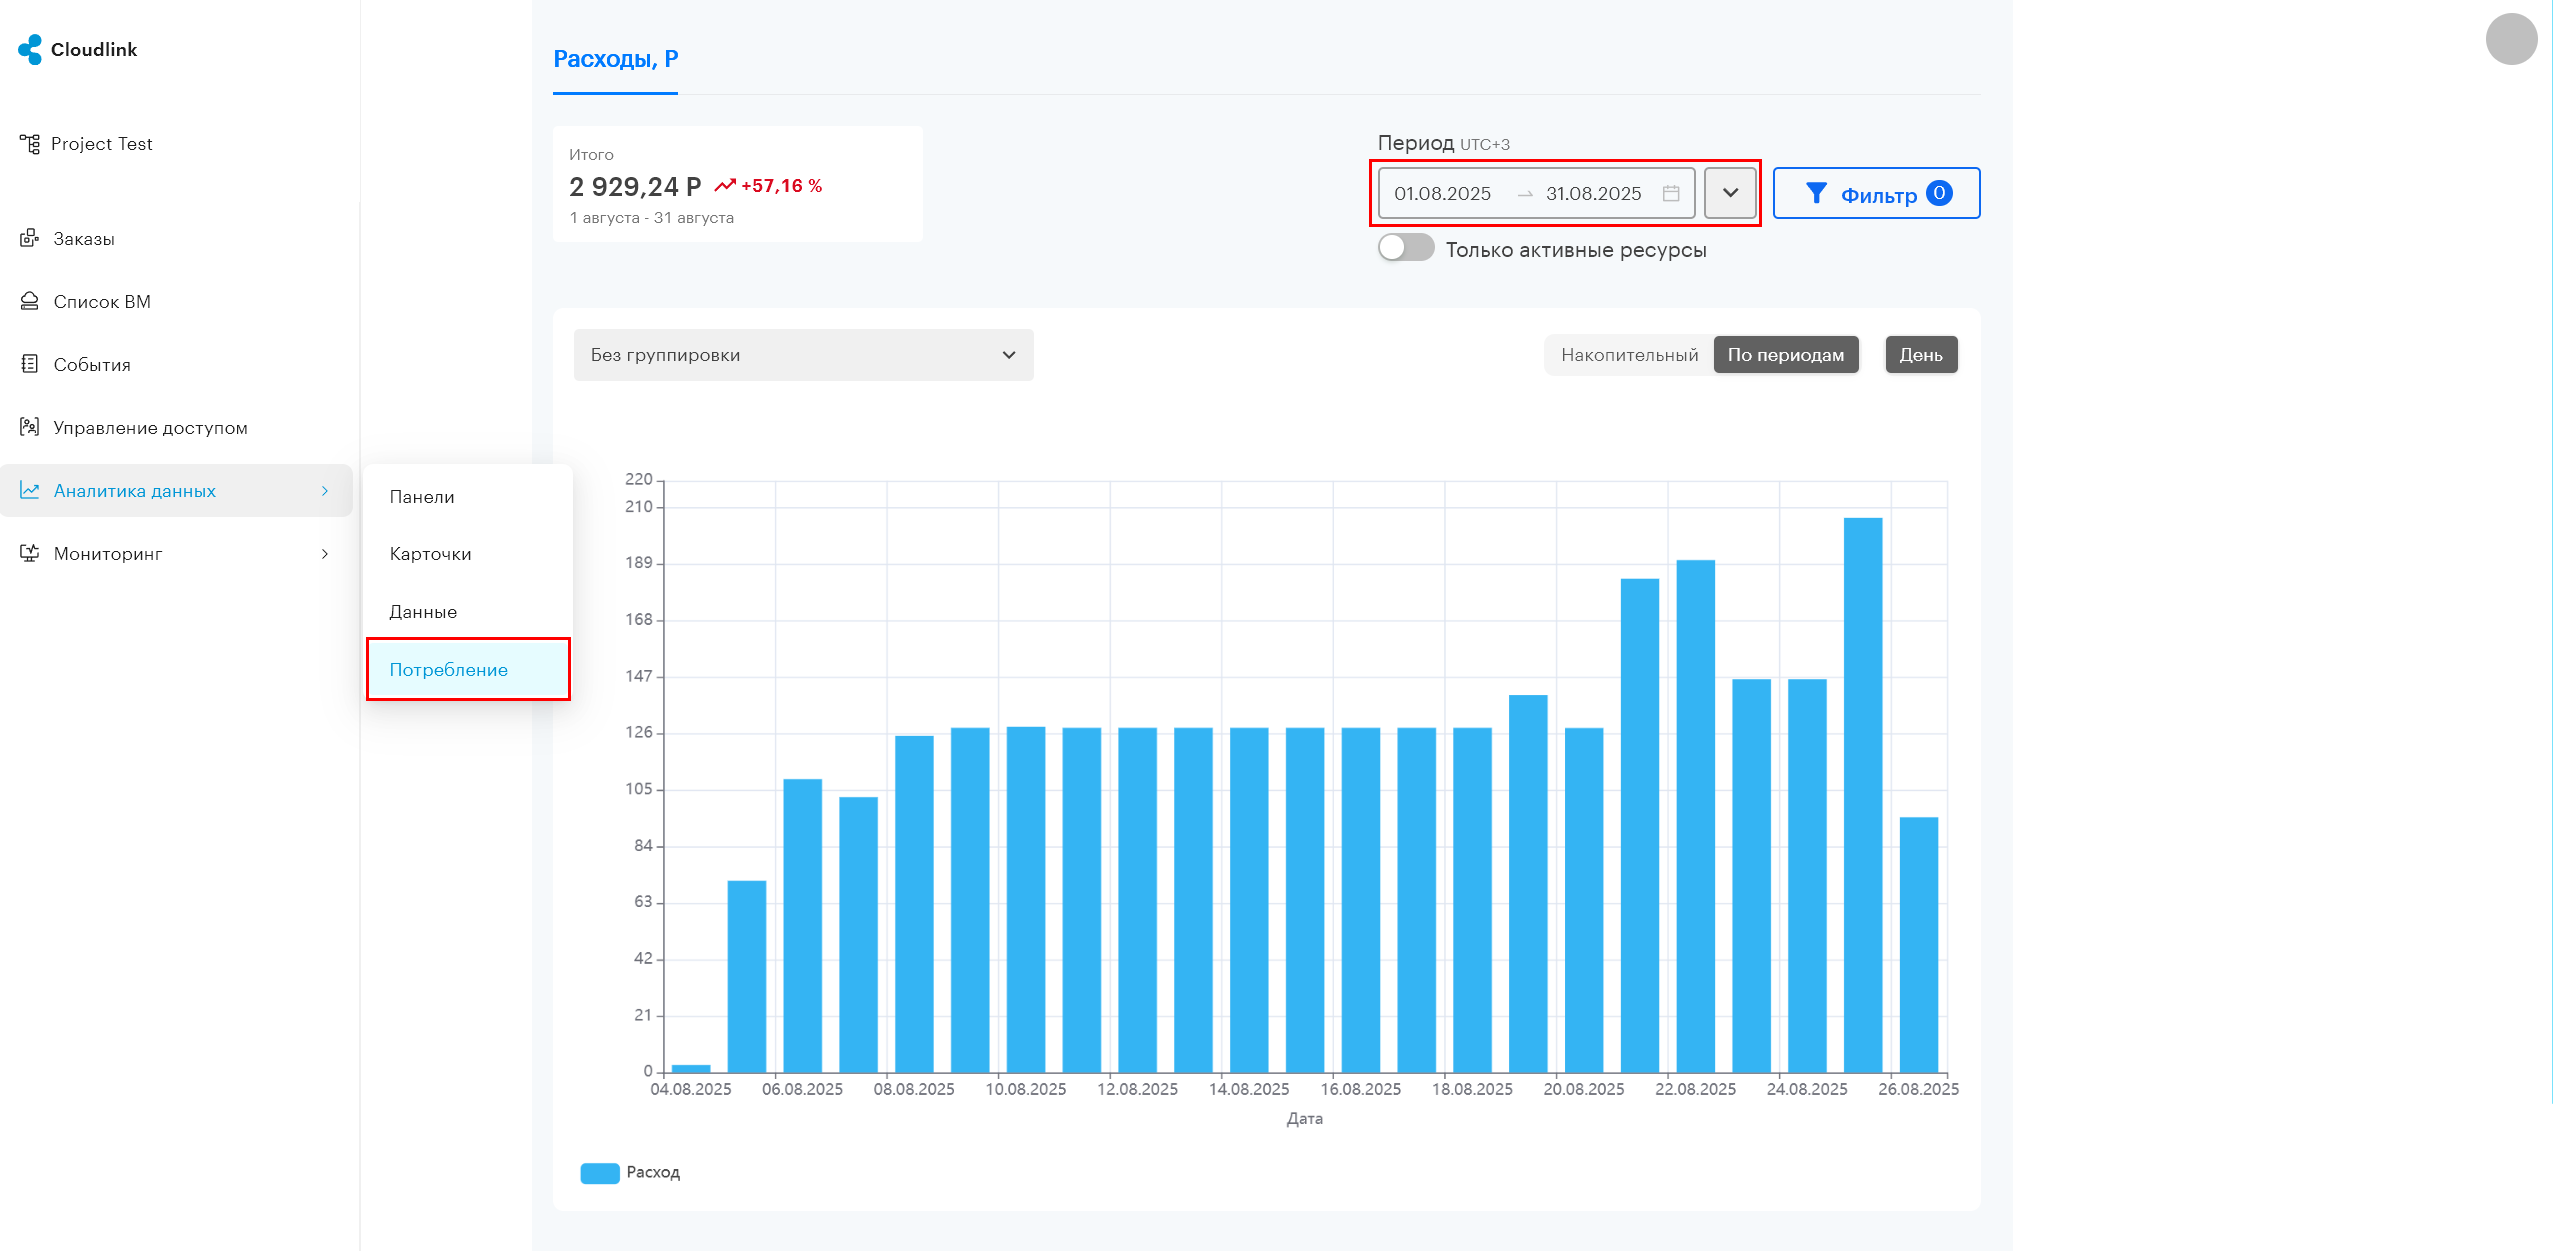
Task: Click the red trend arrow icon
Action: click(725, 186)
